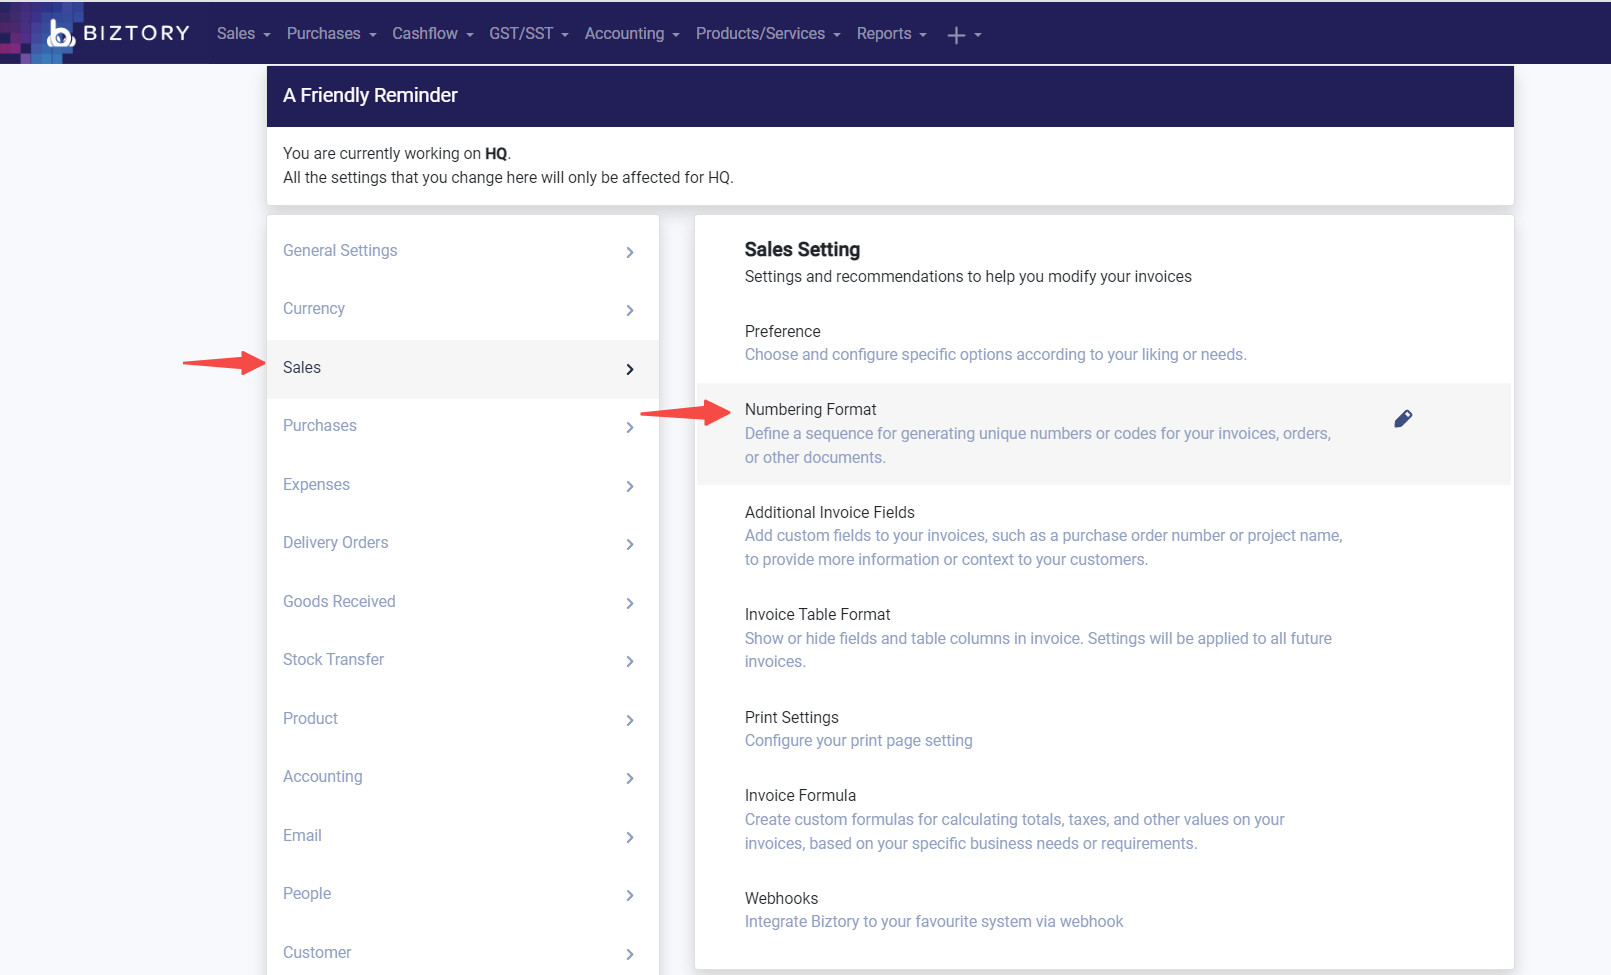Image resolution: width=1611 pixels, height=975 pixels.
Task: Open Invoice Formula setting
Action: coord(801,795)
